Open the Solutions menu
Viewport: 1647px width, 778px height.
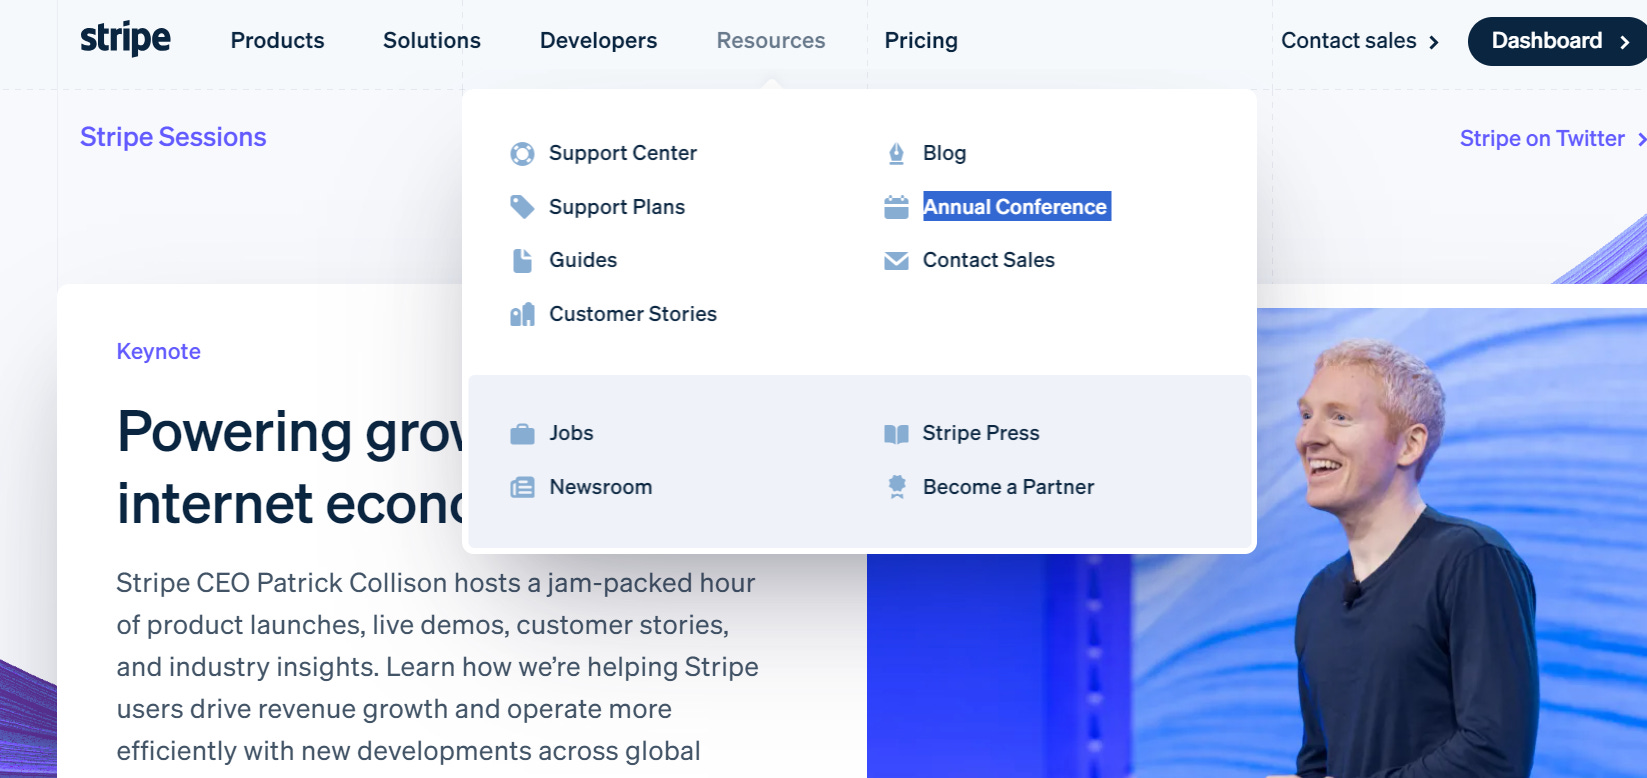tap(432, 40)
